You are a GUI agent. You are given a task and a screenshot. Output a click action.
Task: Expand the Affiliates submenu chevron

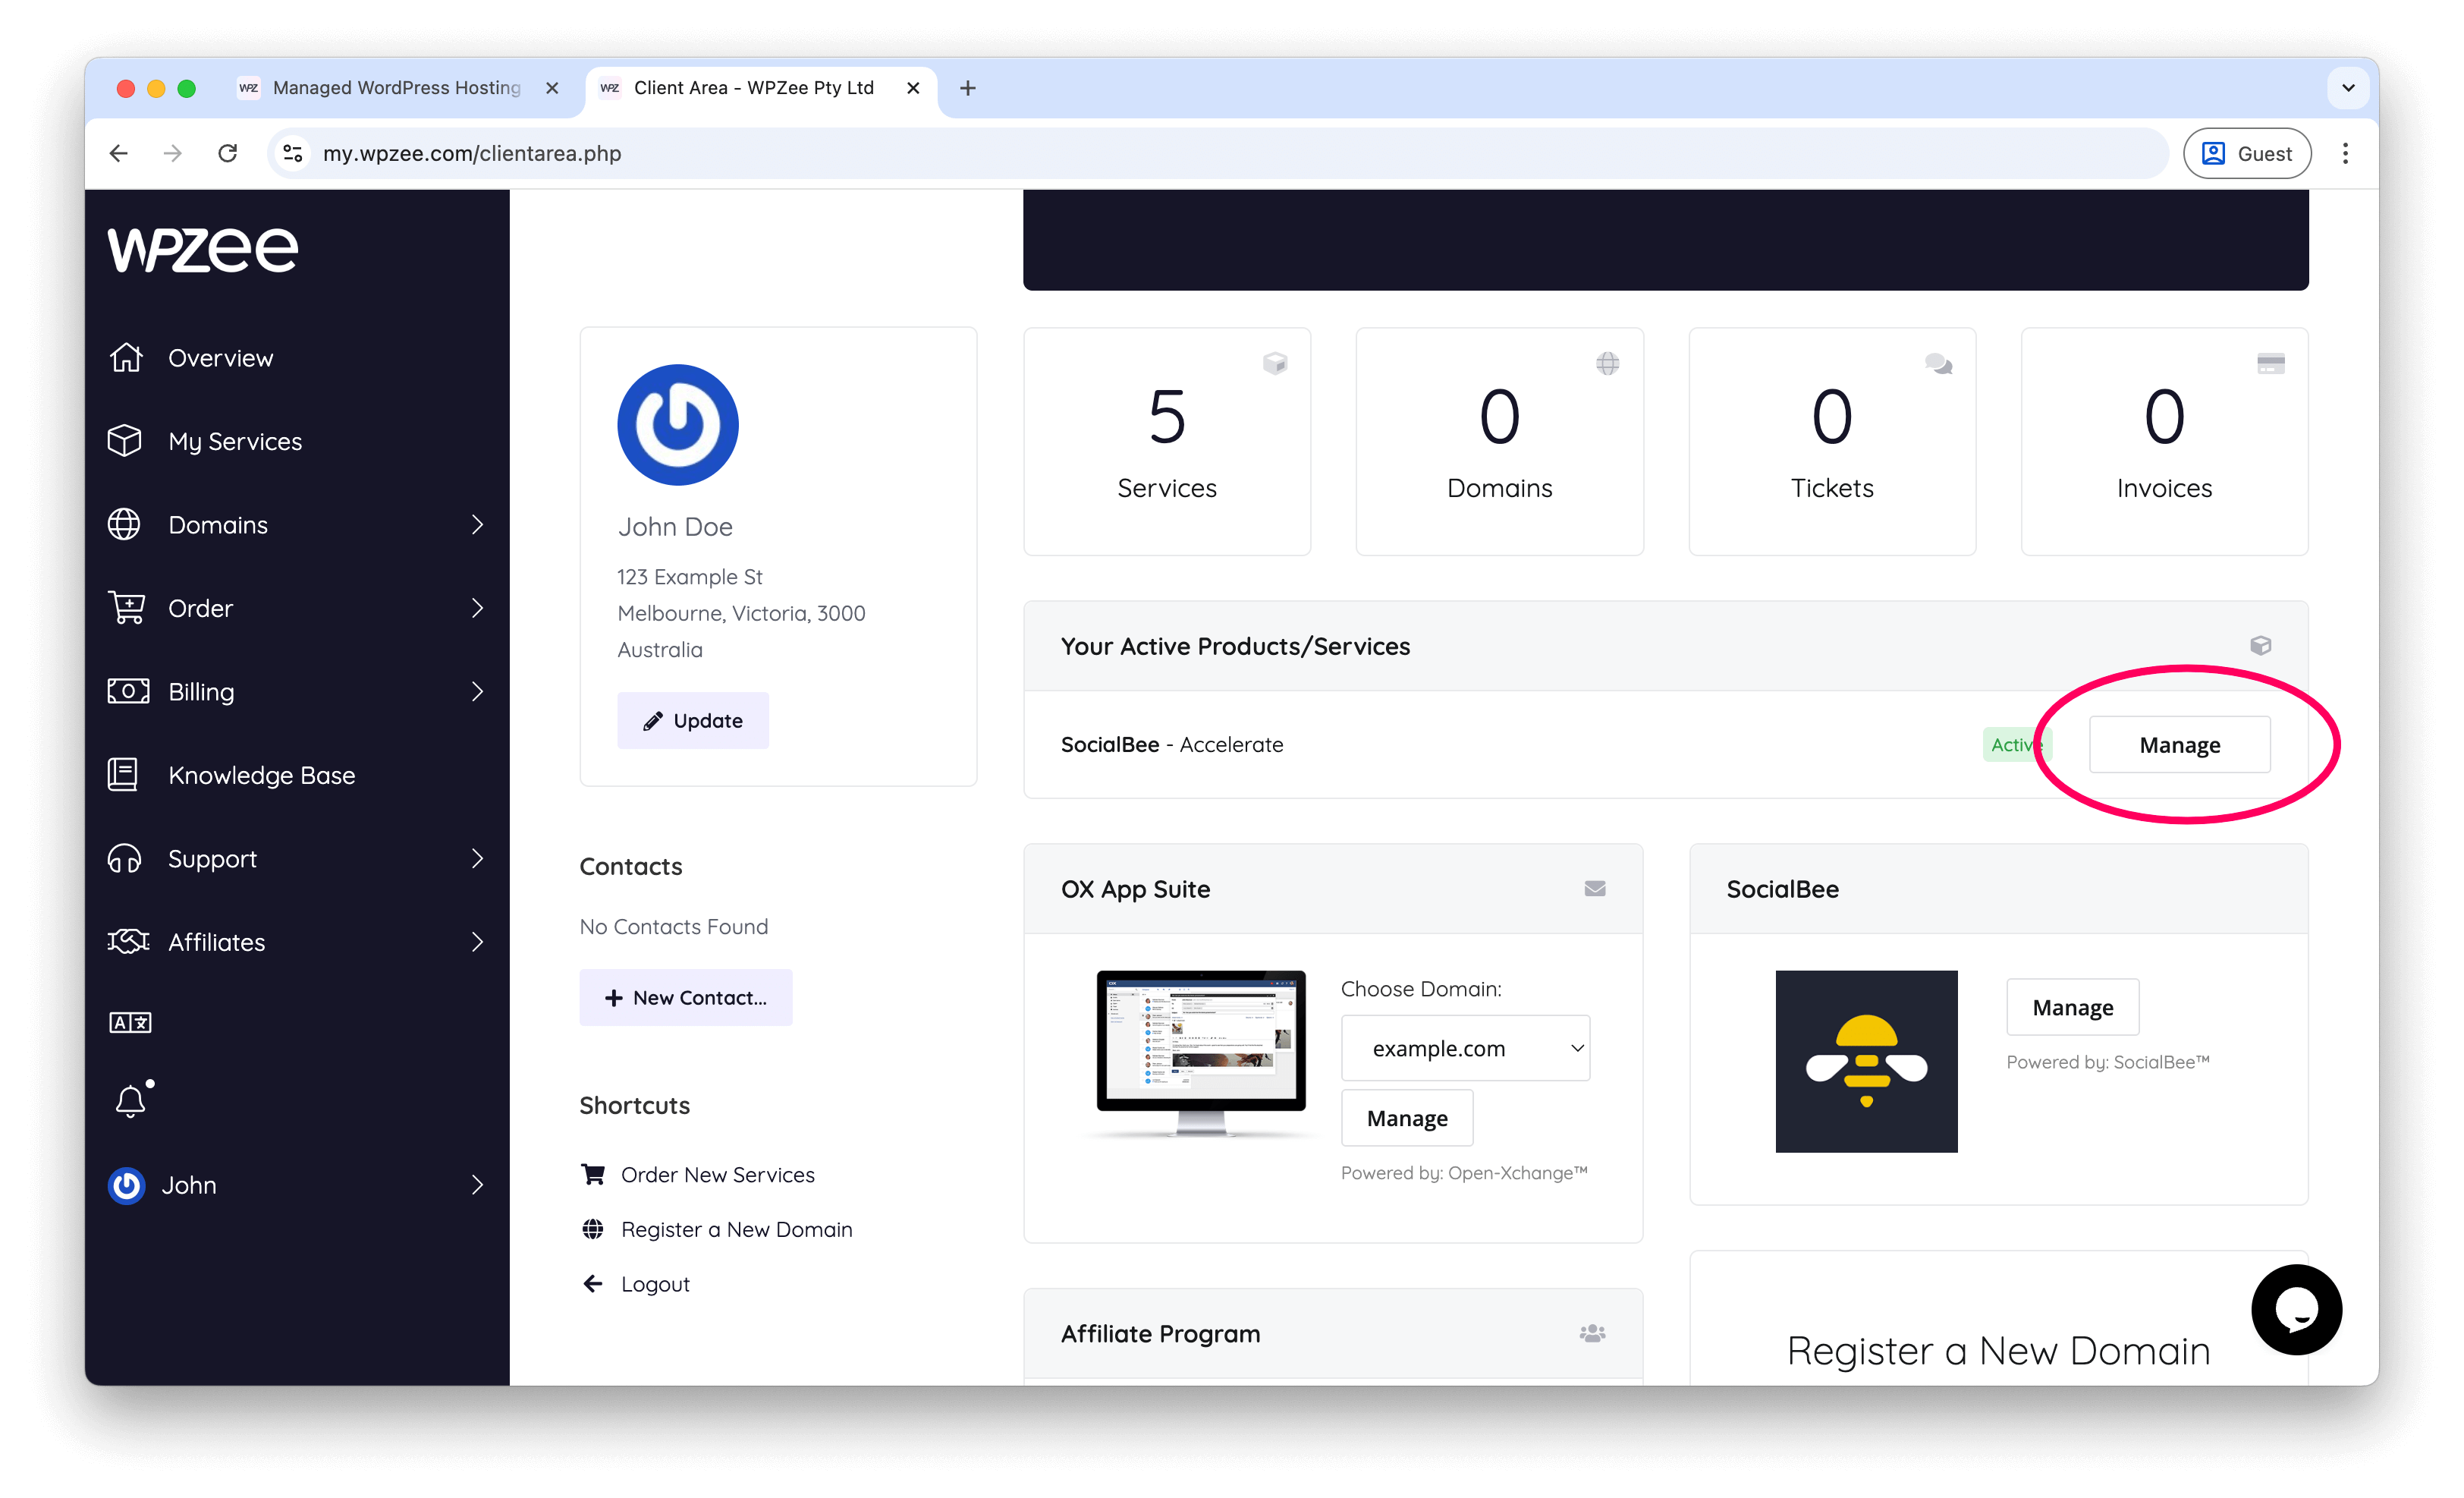(477, 942)
